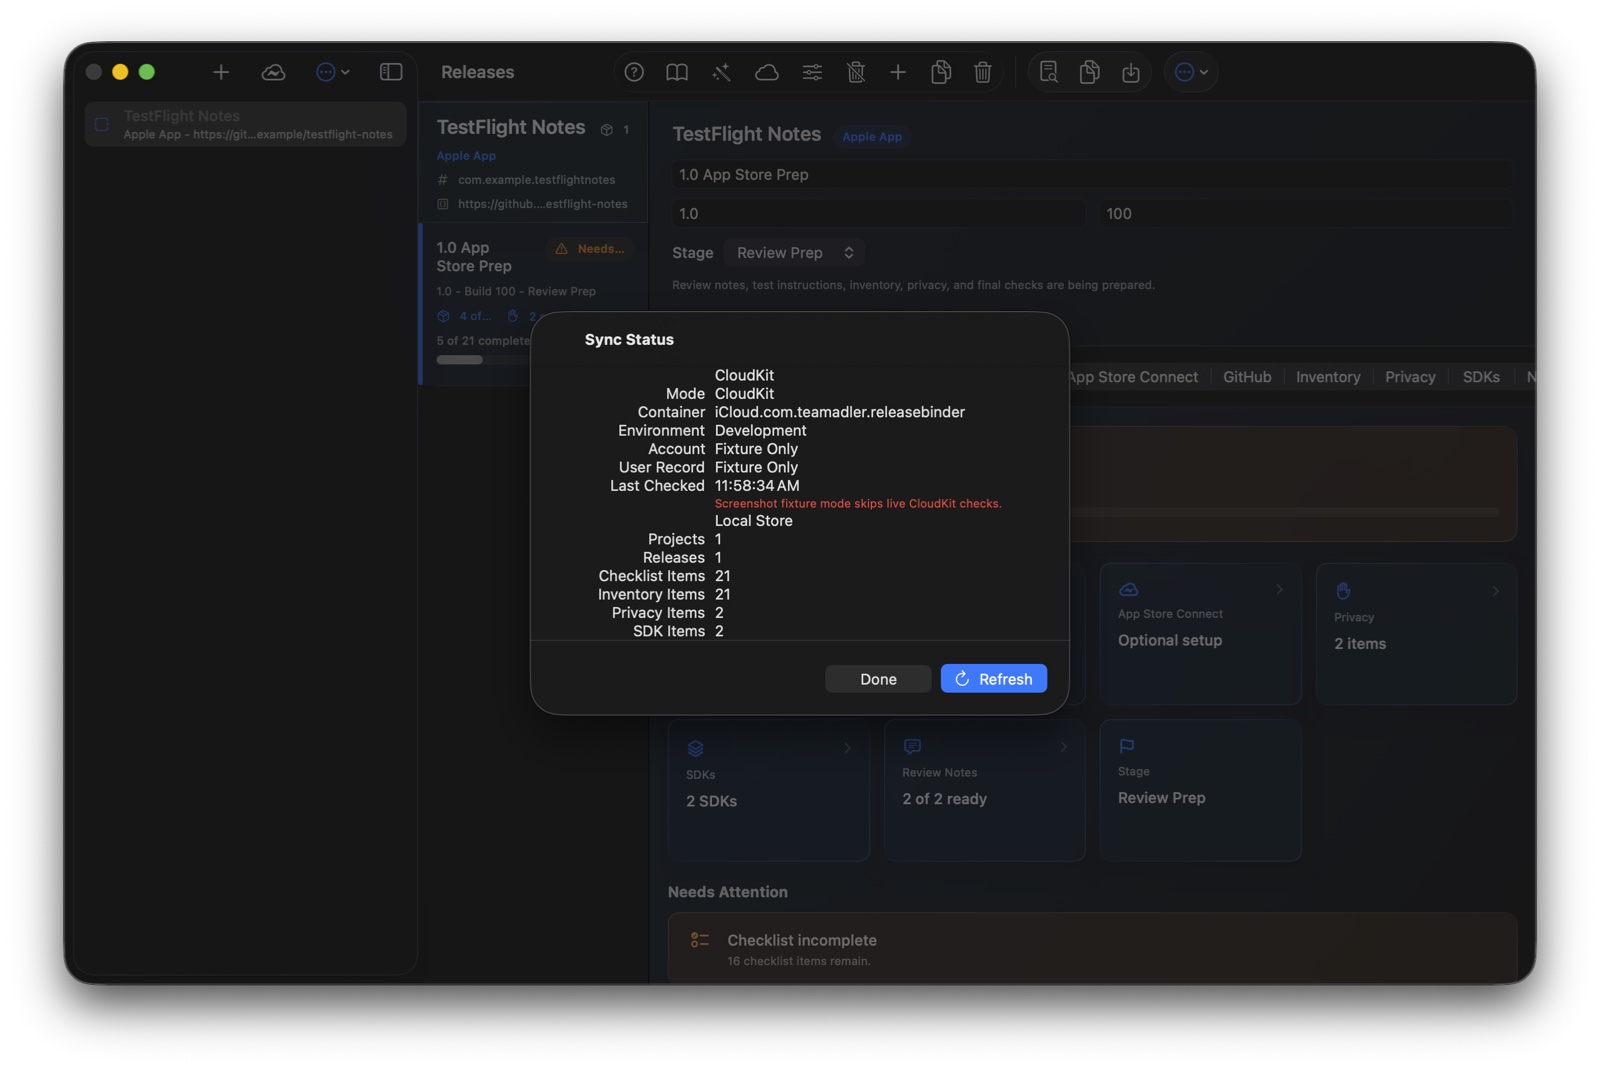Viewport: 1600px width, 1068px height.
Task: Open the Checklist incomplete attention item
Action: tap(1092, 948)
